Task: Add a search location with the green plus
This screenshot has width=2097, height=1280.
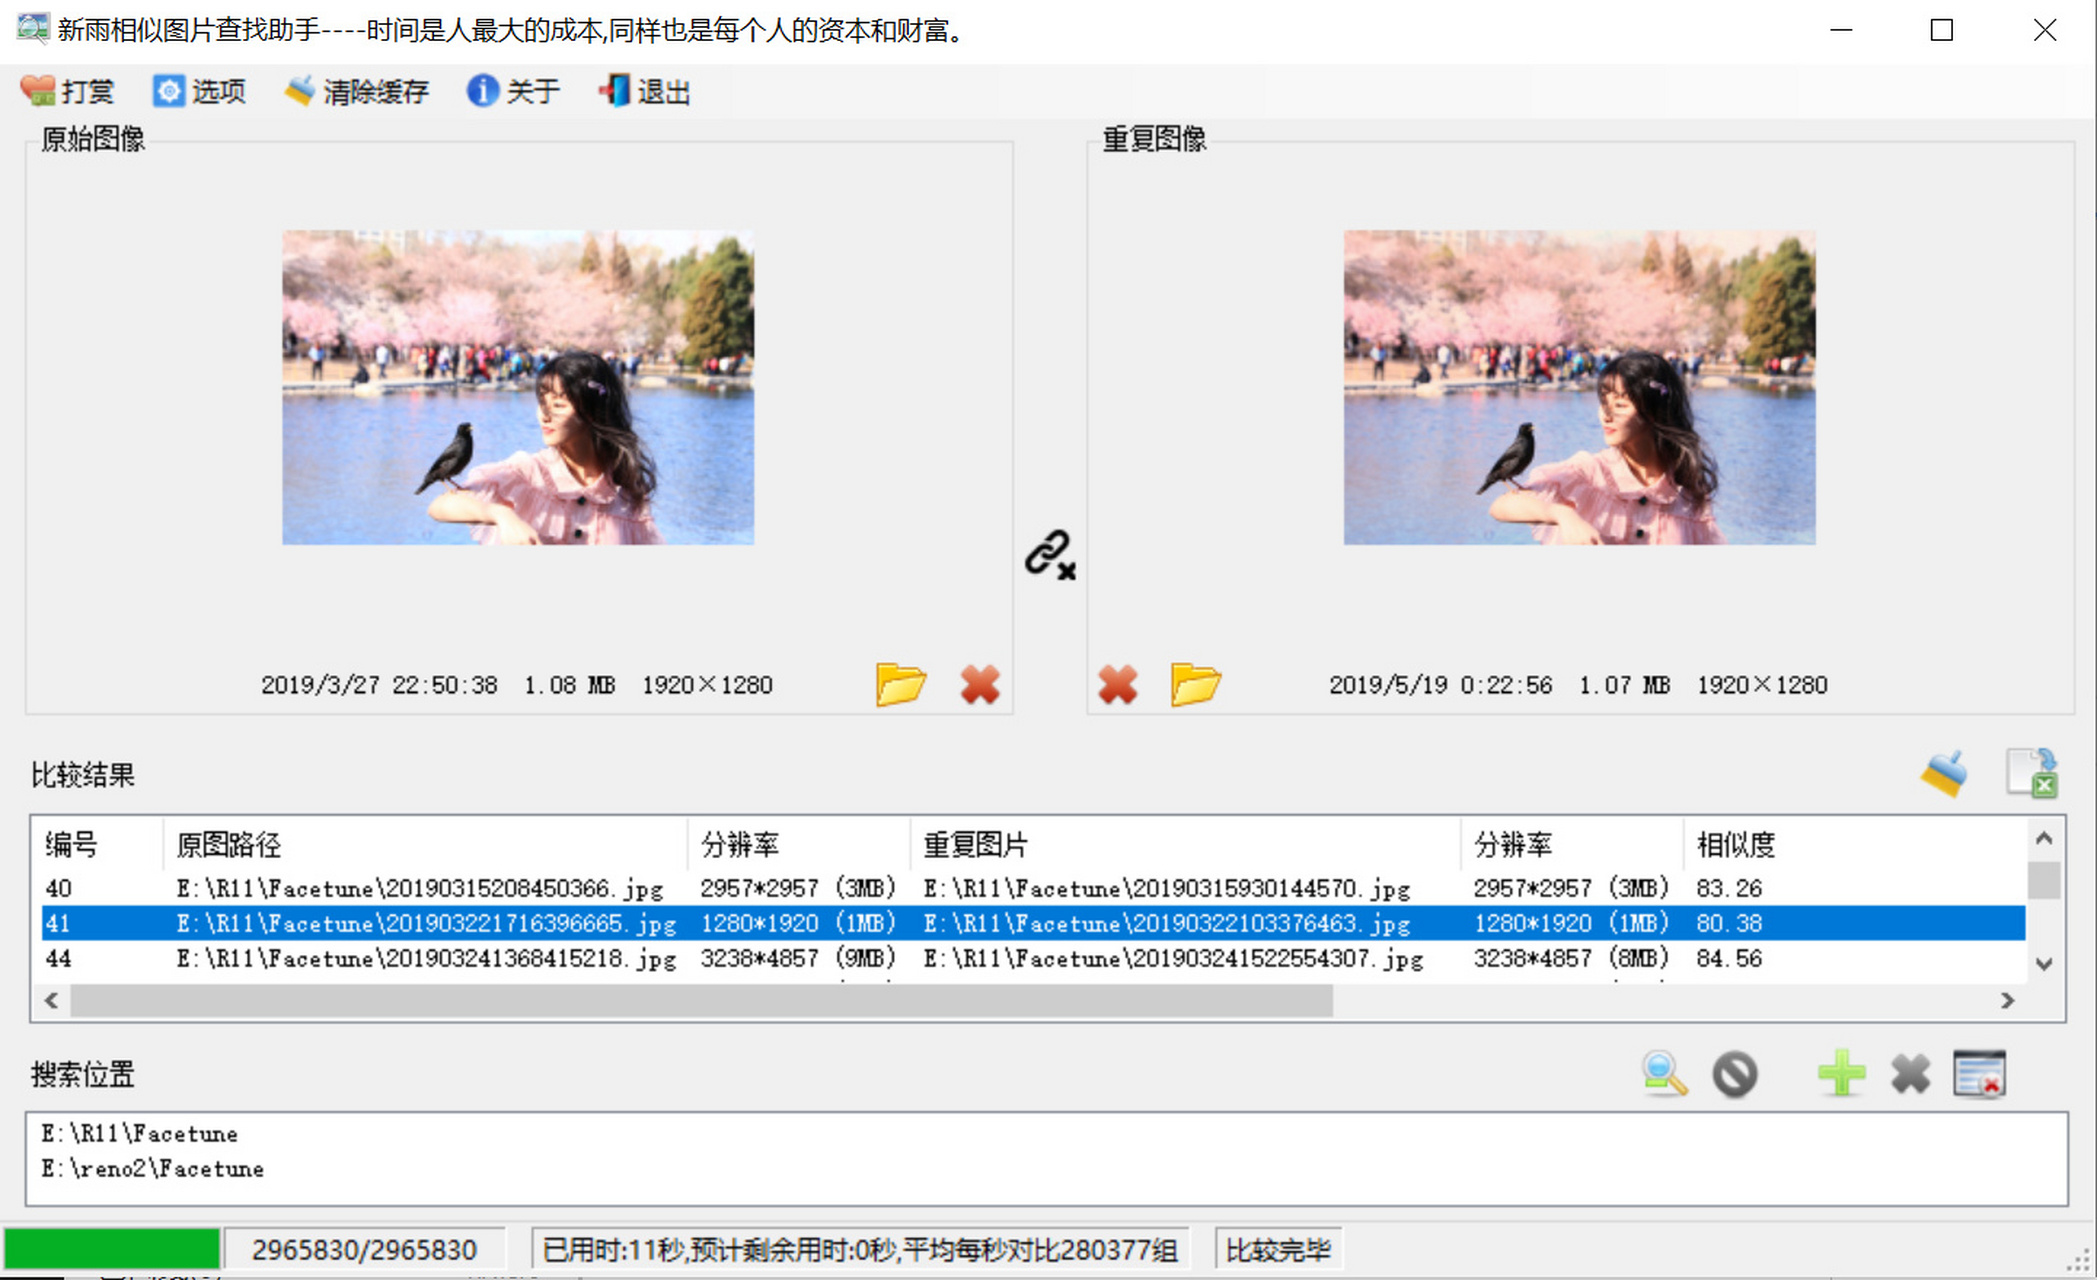Action: tap(1843, 1074)
